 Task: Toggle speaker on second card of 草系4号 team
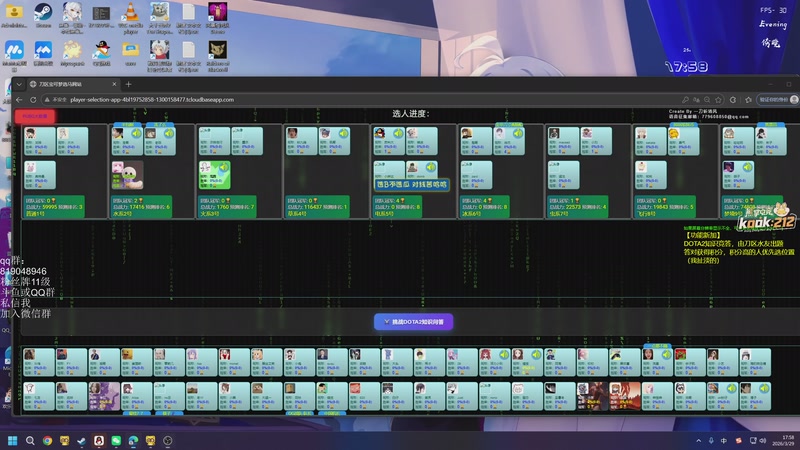coord(343,134)
